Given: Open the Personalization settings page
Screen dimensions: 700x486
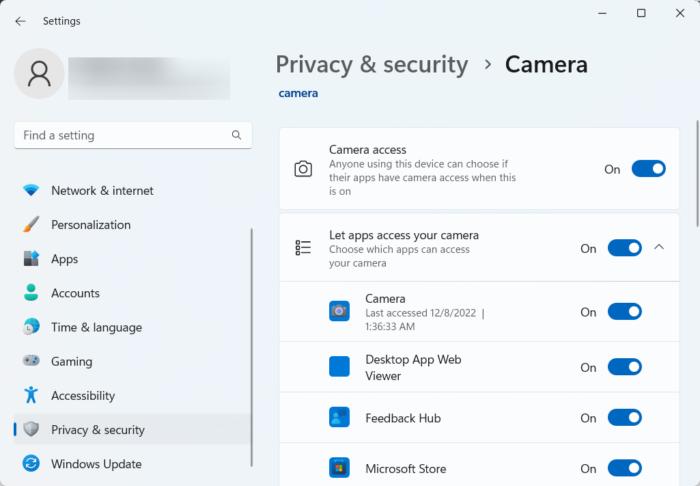Looking at the screenshot, I should pos(91,225).
